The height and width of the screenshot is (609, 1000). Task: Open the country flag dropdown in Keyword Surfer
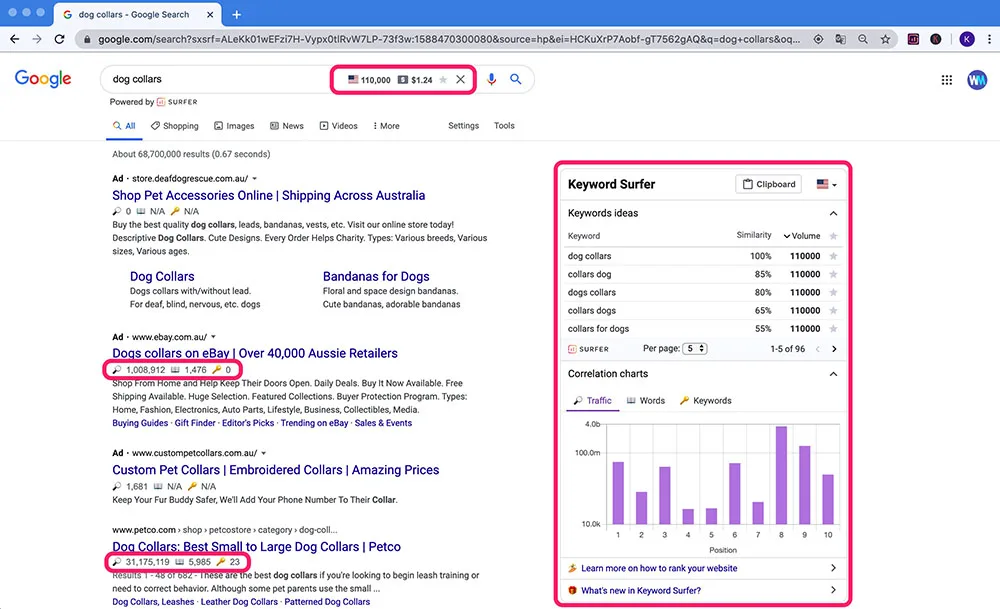click(x=827, y=184)
